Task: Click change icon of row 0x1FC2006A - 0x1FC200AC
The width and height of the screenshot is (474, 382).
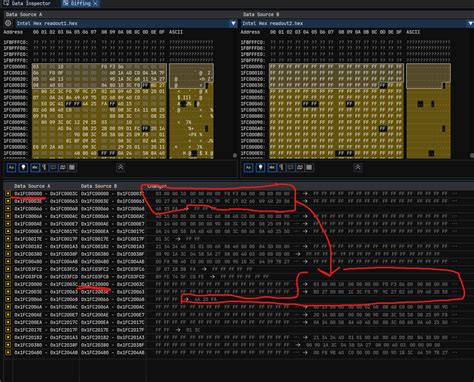Action: point(8,307)
